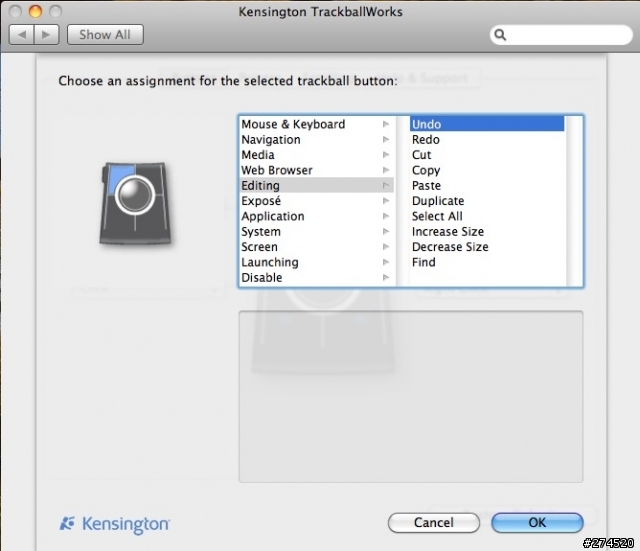Select the System category

[316, 231]
